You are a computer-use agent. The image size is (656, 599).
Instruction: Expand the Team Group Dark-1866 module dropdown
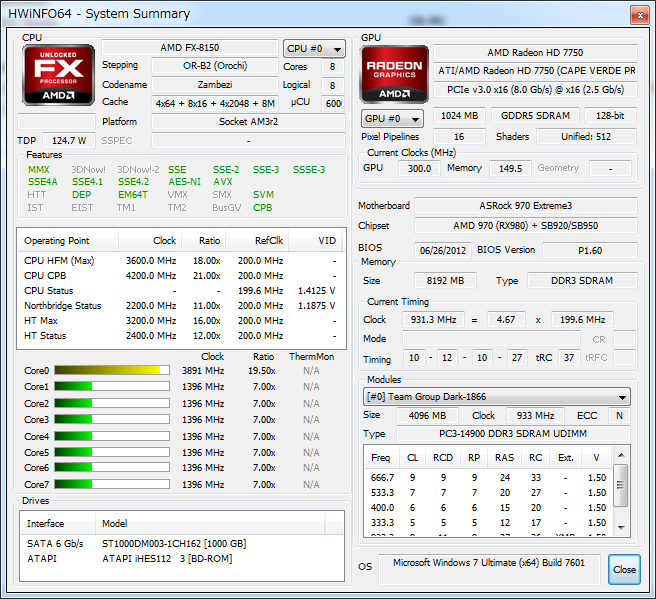click(497, 397)
